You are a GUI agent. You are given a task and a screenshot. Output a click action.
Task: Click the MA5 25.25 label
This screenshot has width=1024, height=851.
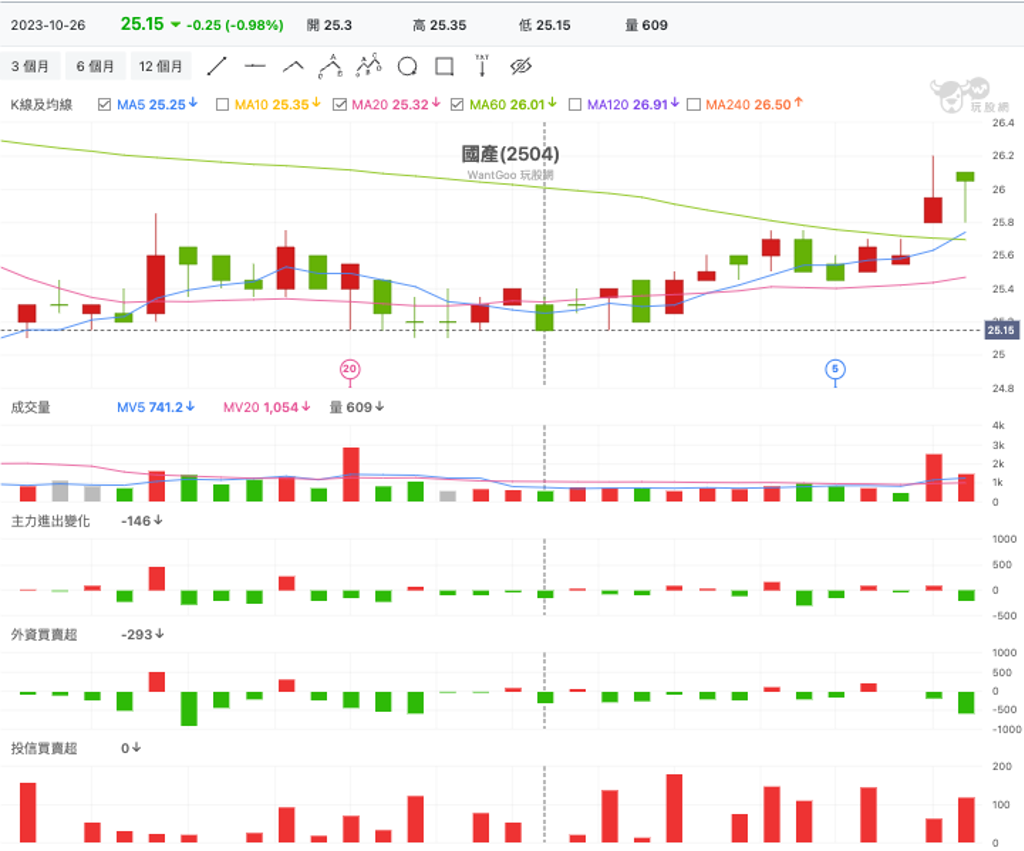(157, 104)
